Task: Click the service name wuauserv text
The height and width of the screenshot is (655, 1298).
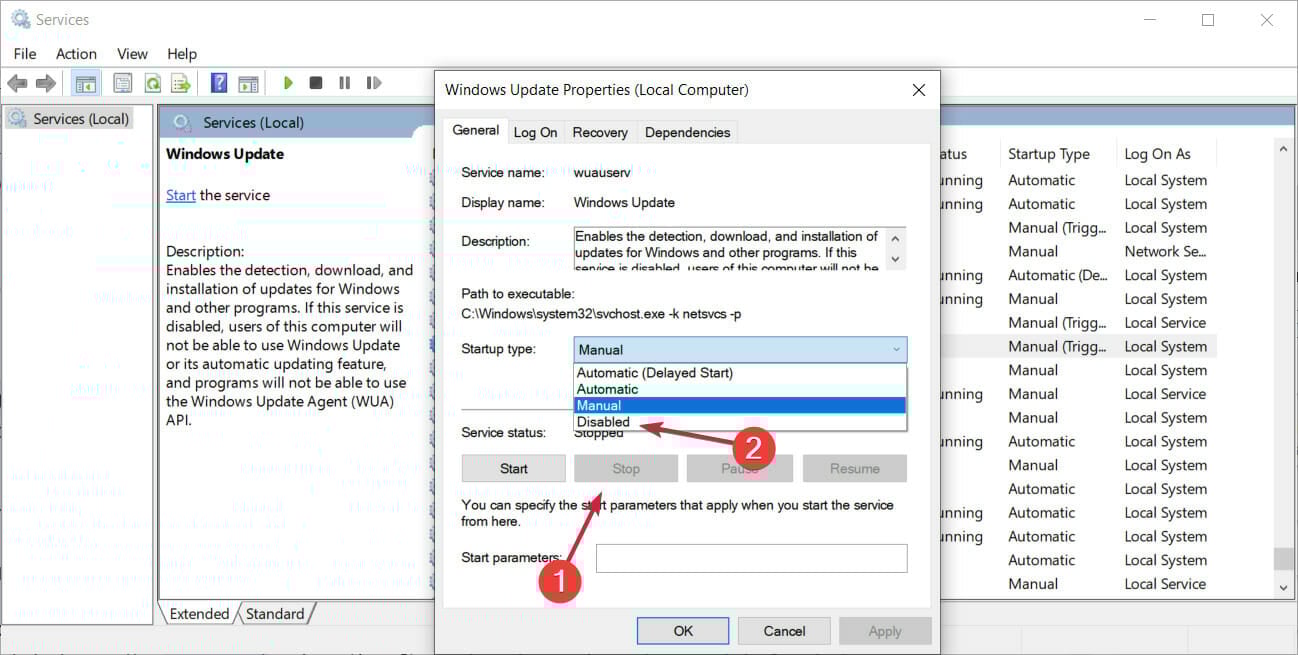Action: [x=604, y=172]
